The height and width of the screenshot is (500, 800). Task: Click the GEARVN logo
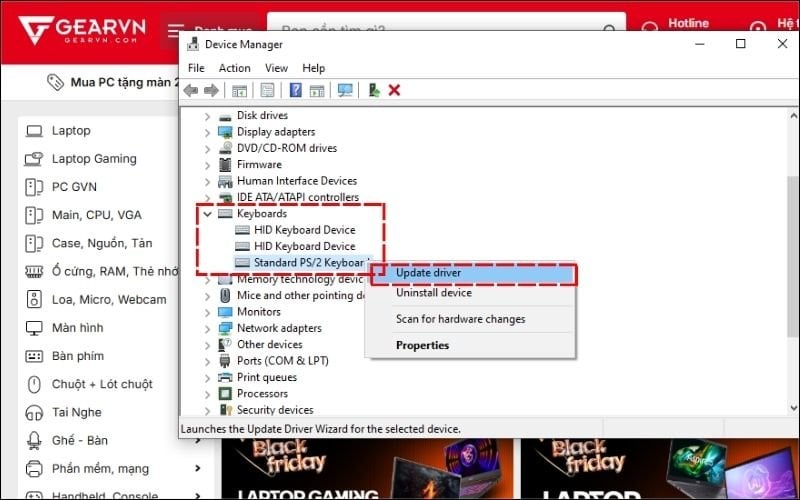point(78,30)
